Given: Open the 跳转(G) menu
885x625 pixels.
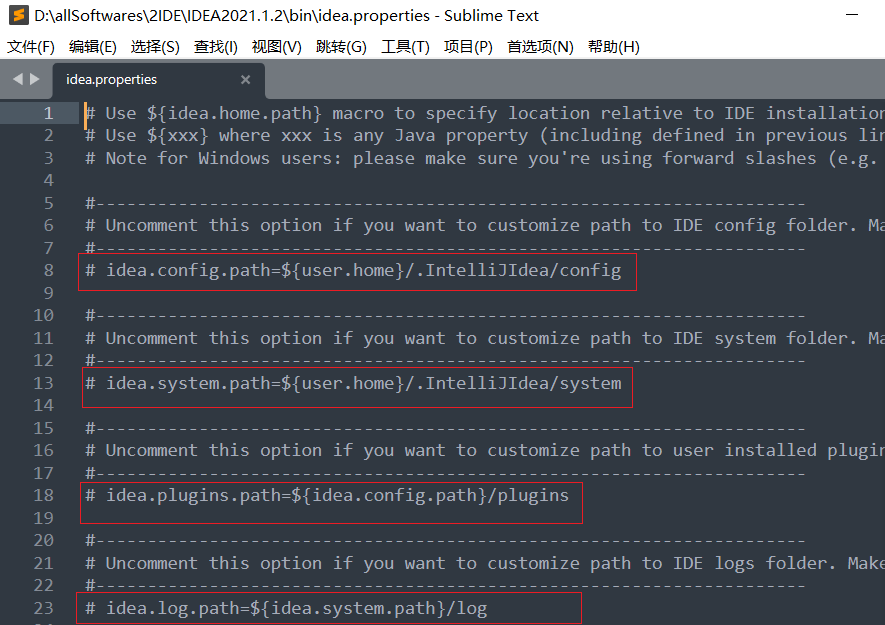Looking at the screenshot, I should pos(341,47).
